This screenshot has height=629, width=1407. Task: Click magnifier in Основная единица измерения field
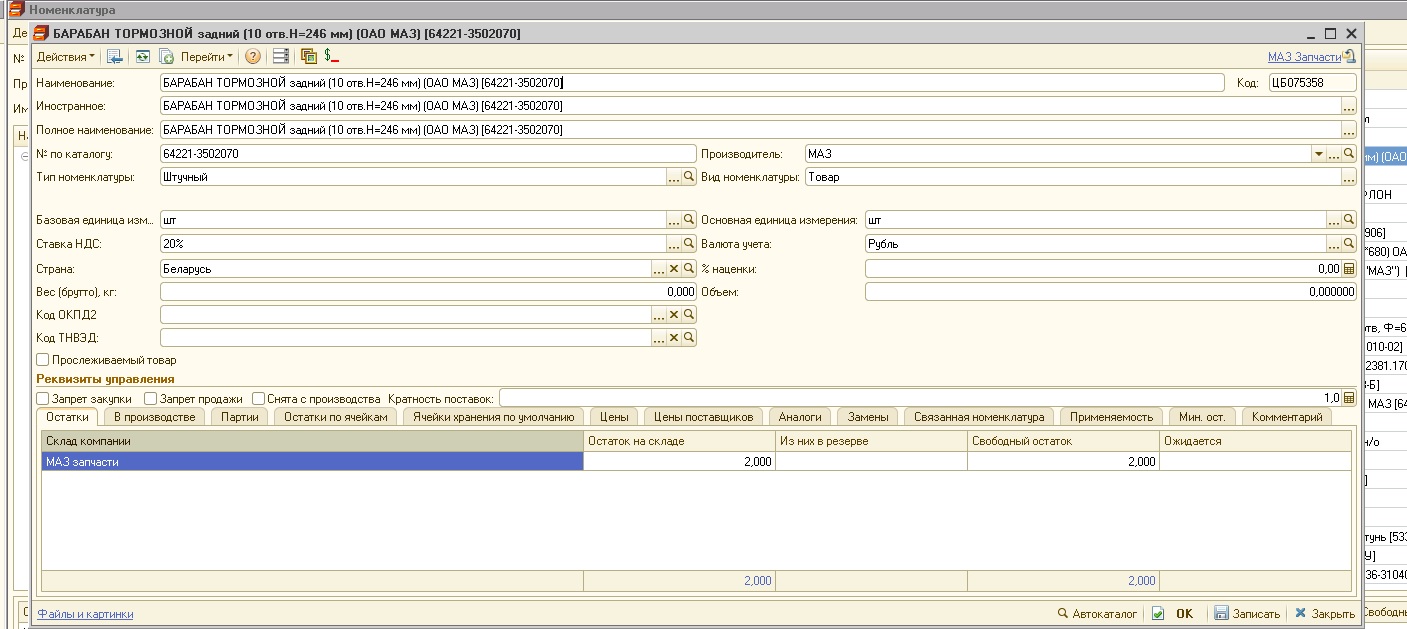(x=1349, y=220)
